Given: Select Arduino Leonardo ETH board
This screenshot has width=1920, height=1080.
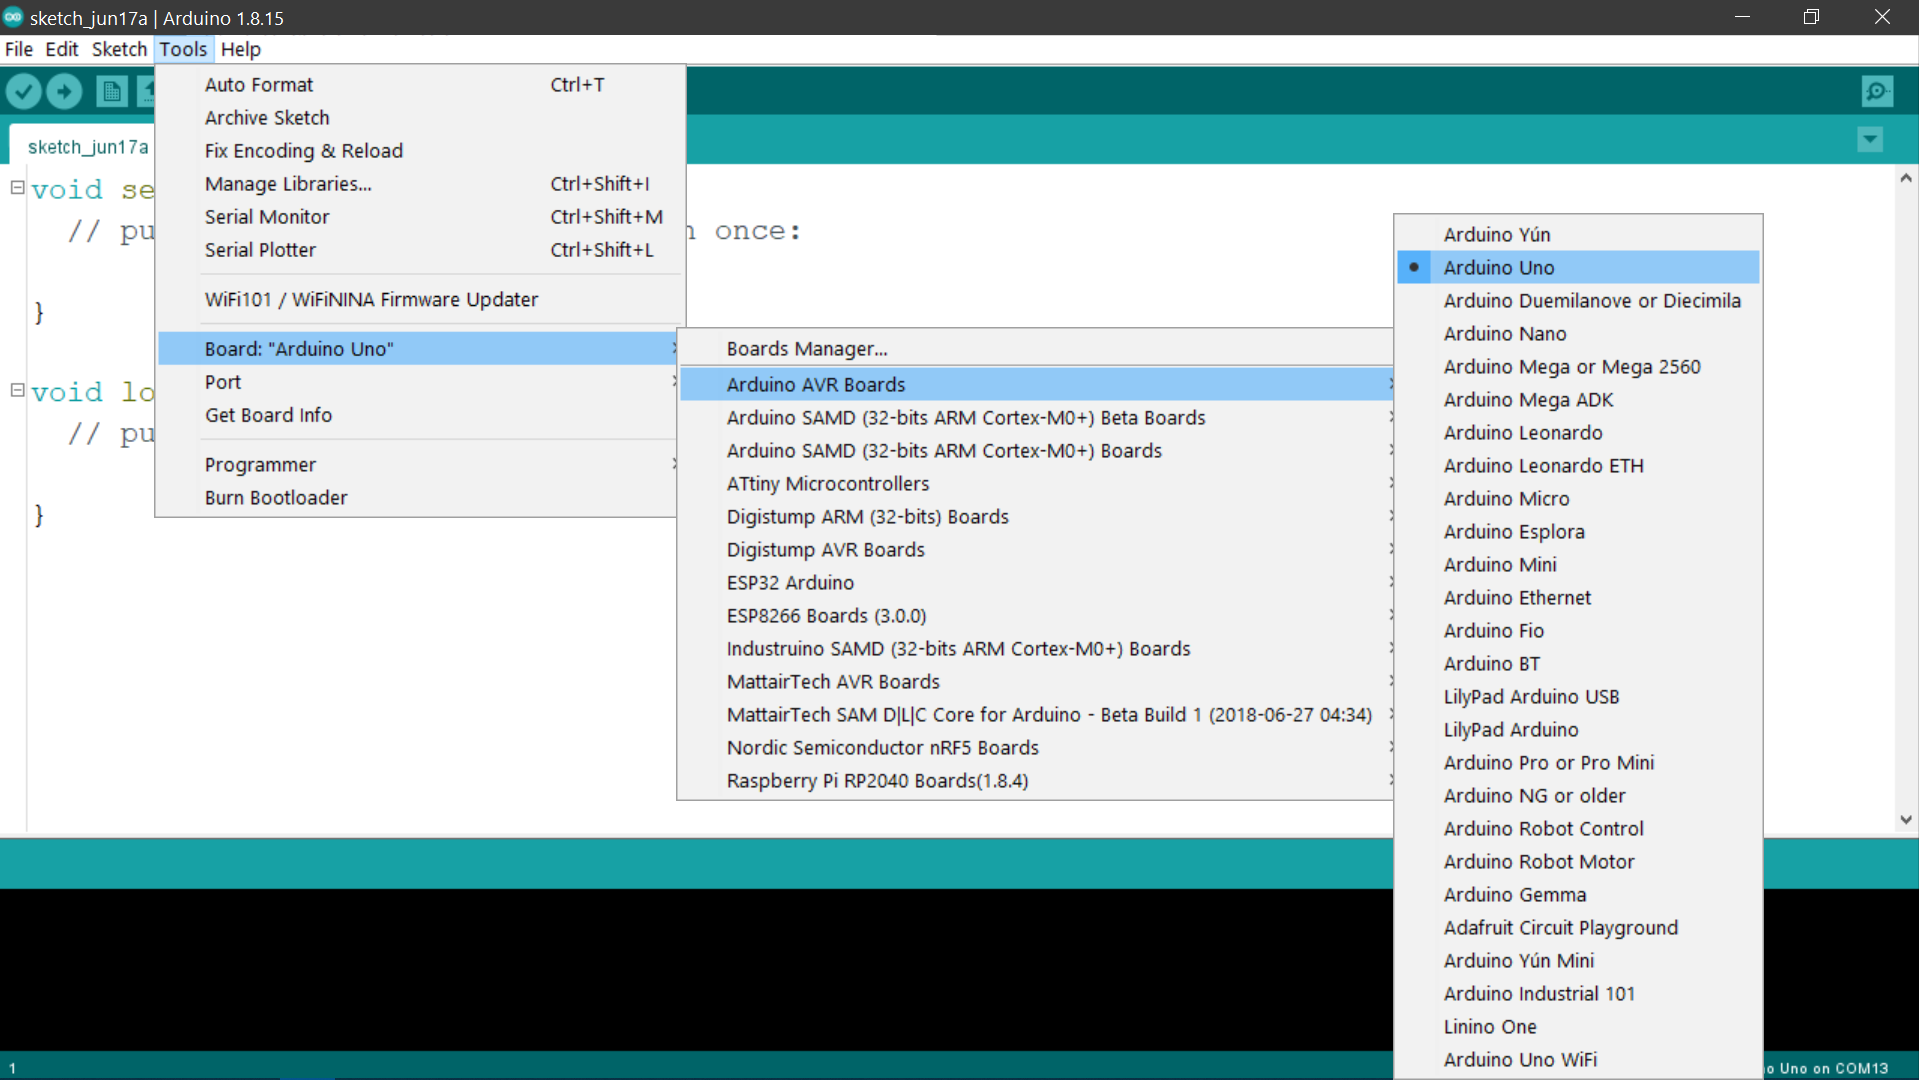Looking at the screenshot, I should click(x=1578, y=465).
